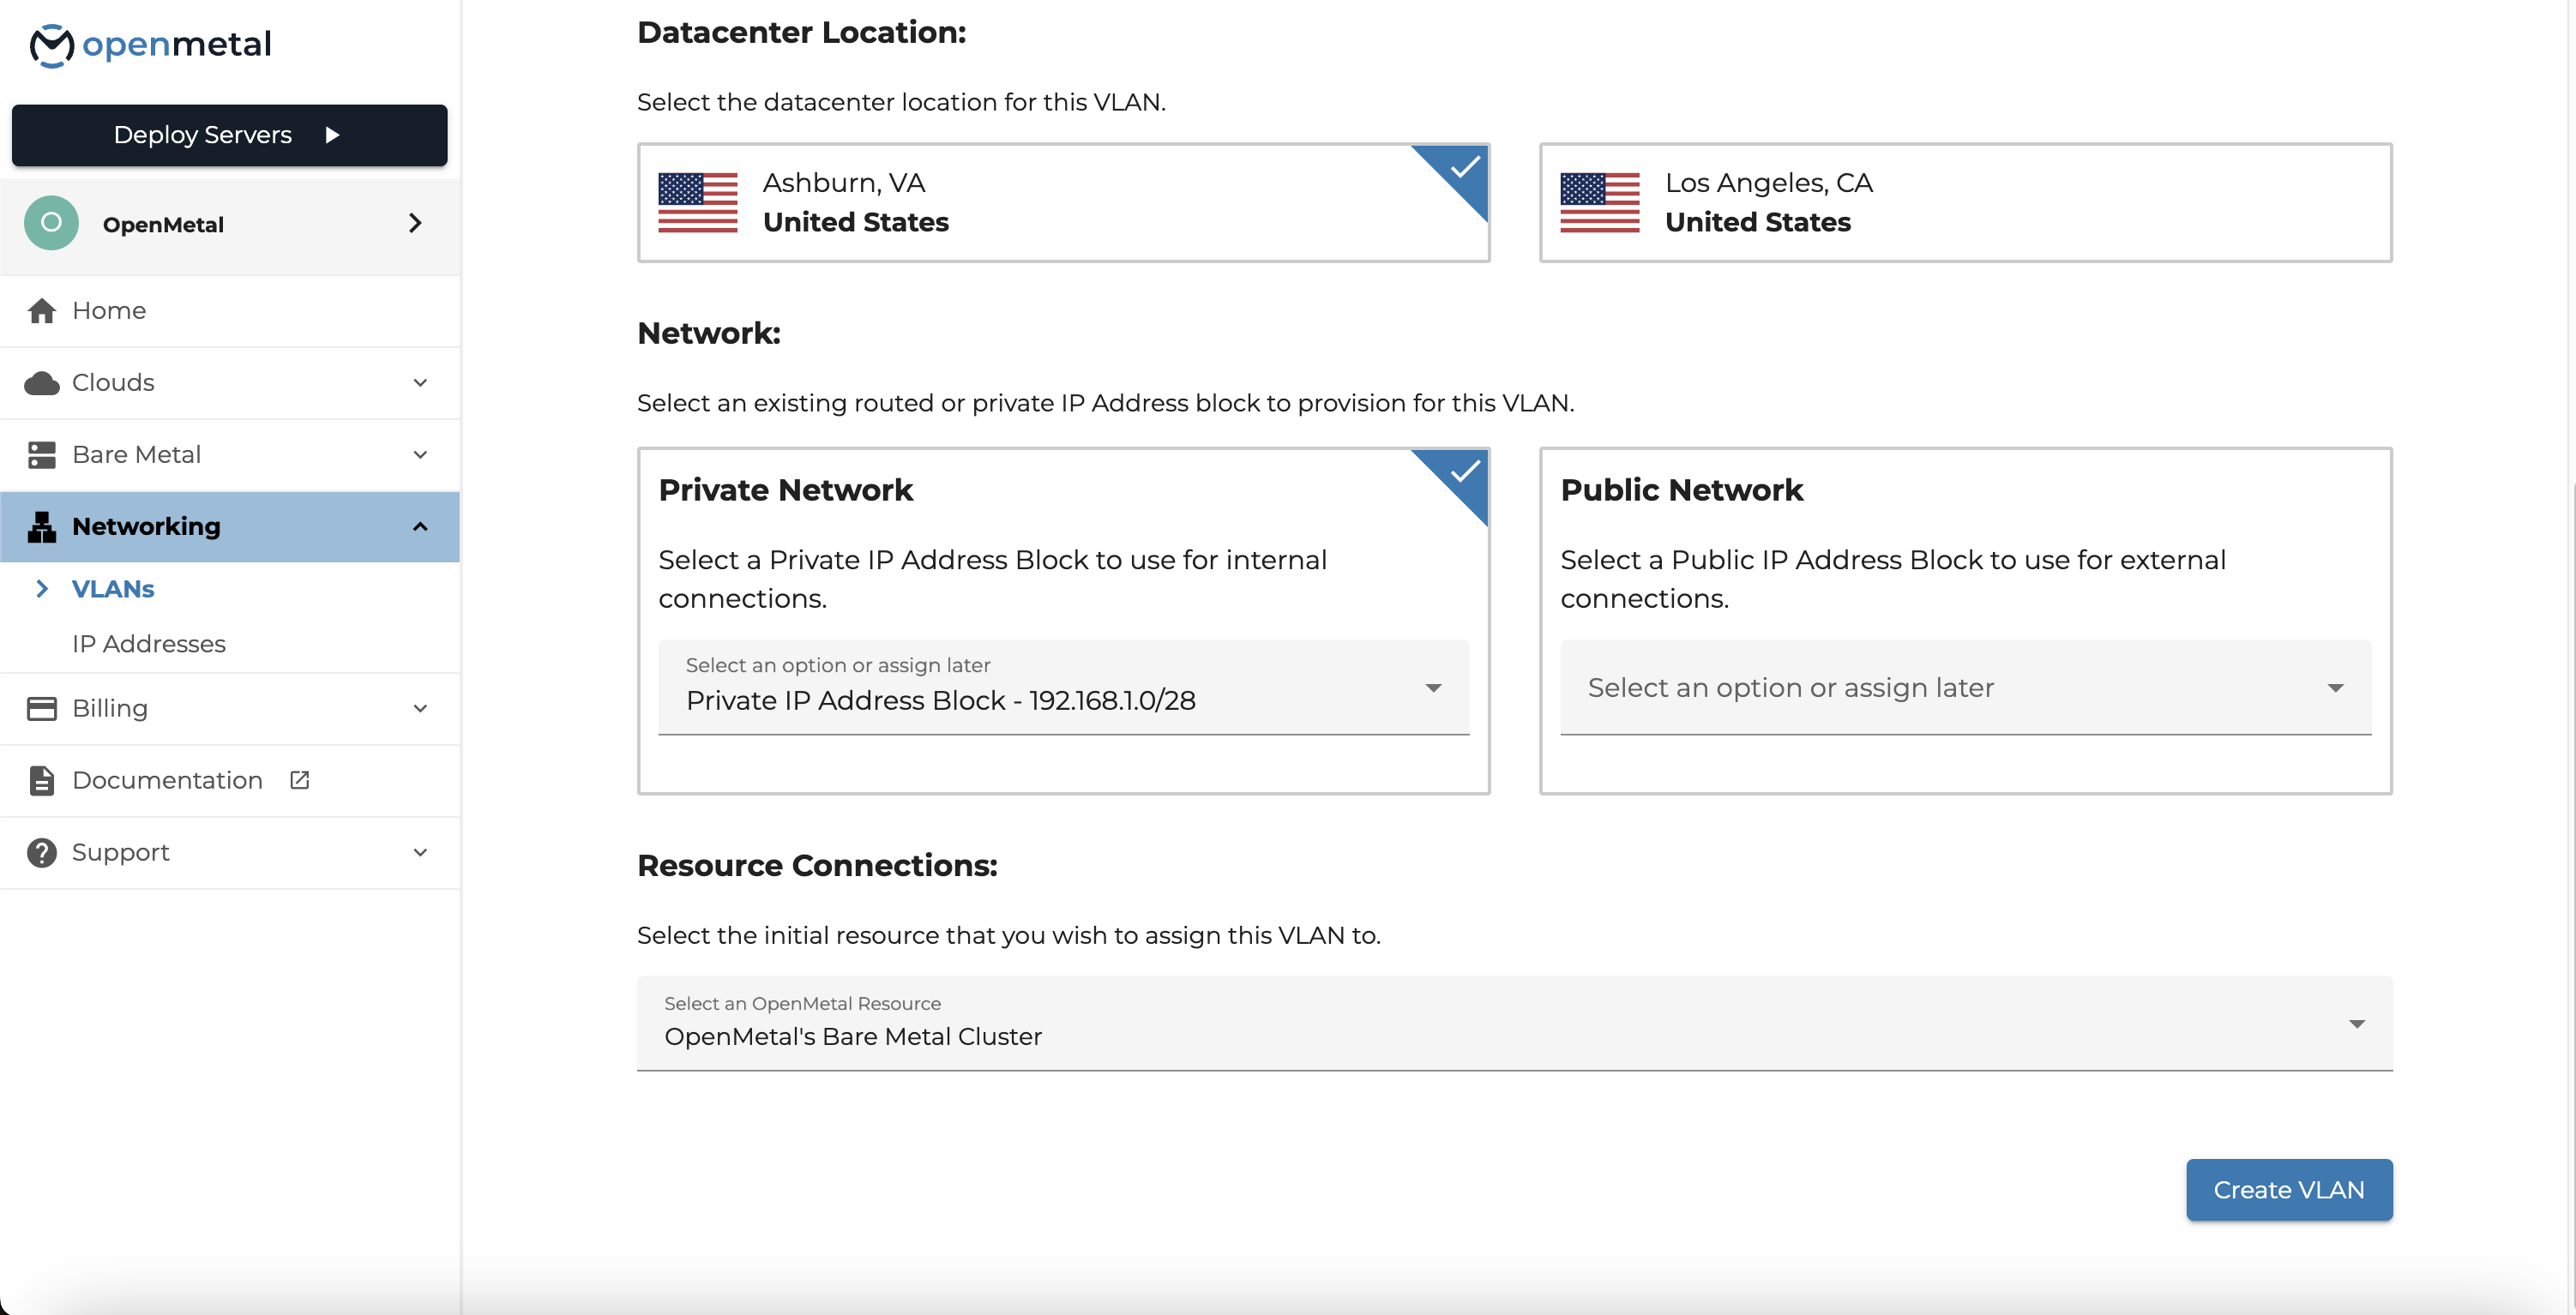Select Ashburn, VA datacenter location

1063,203
